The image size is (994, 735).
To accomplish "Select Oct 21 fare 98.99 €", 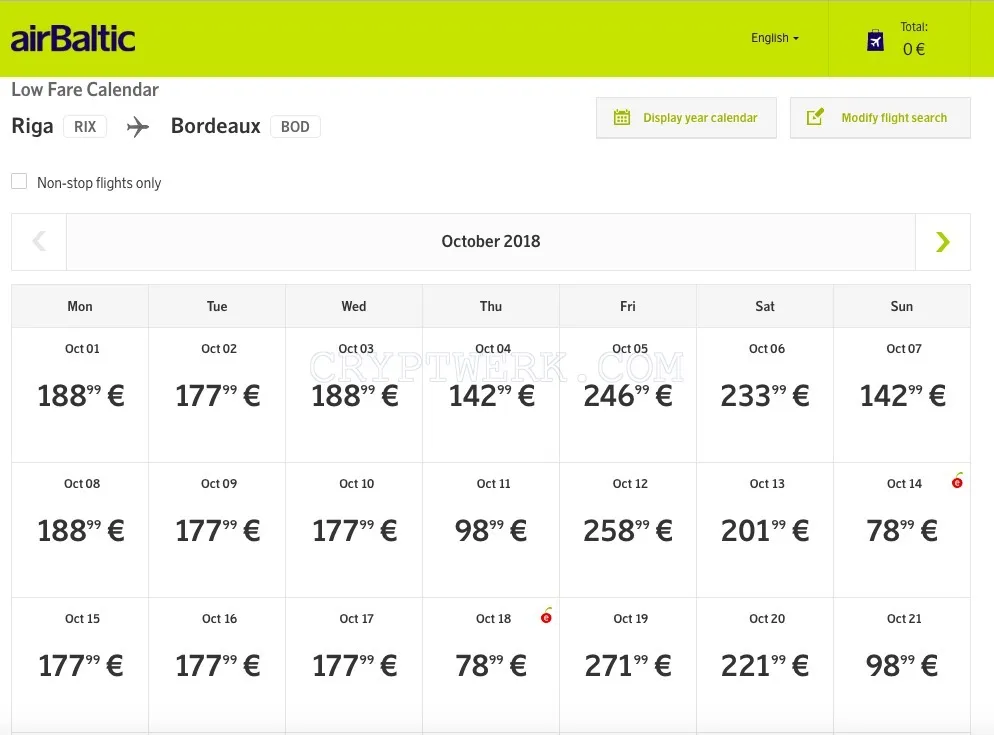I will pos(901,665).
